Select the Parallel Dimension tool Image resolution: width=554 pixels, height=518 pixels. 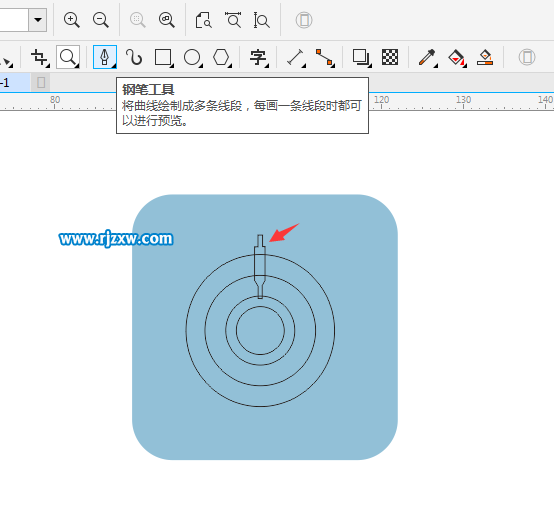click(x=296, y=57)
